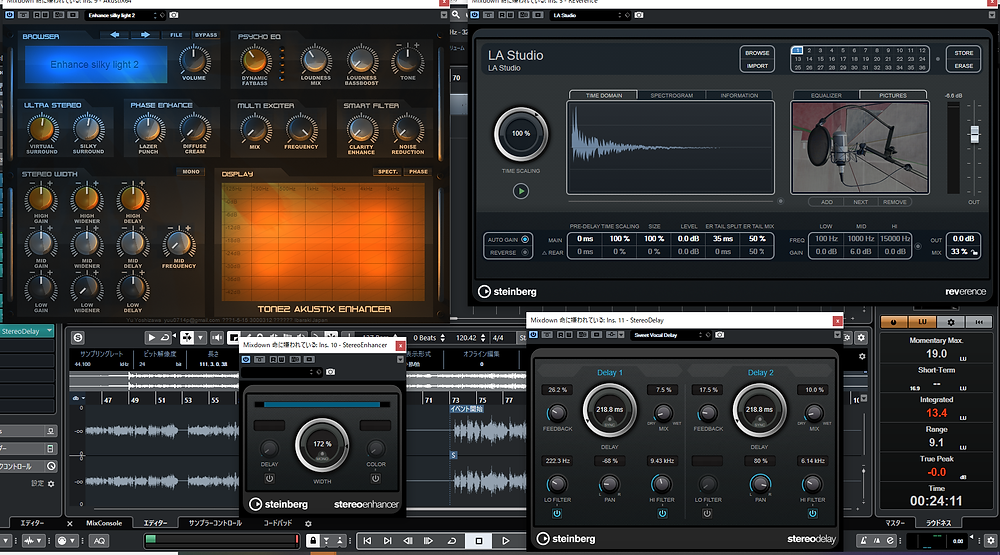The image size is (1000, 555).
Task: Click the AQ button in bottom bar
Action: pos(99,540)
